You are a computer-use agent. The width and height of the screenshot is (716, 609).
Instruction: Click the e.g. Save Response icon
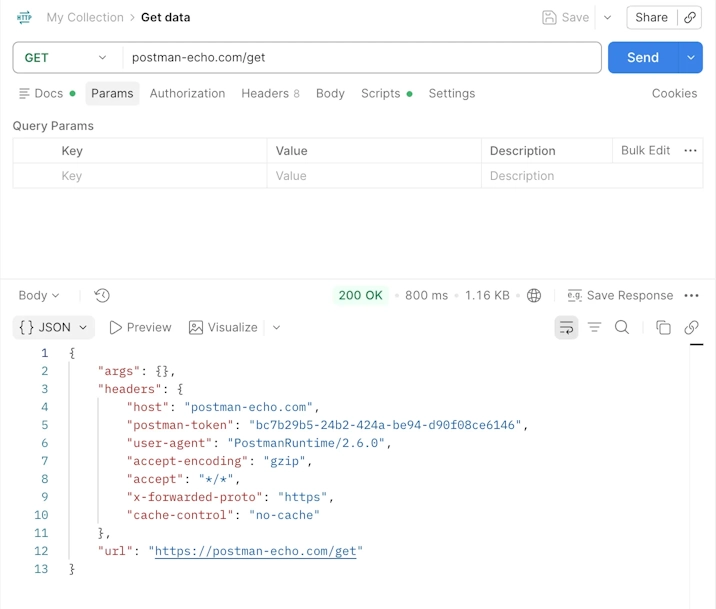(574, 295)
